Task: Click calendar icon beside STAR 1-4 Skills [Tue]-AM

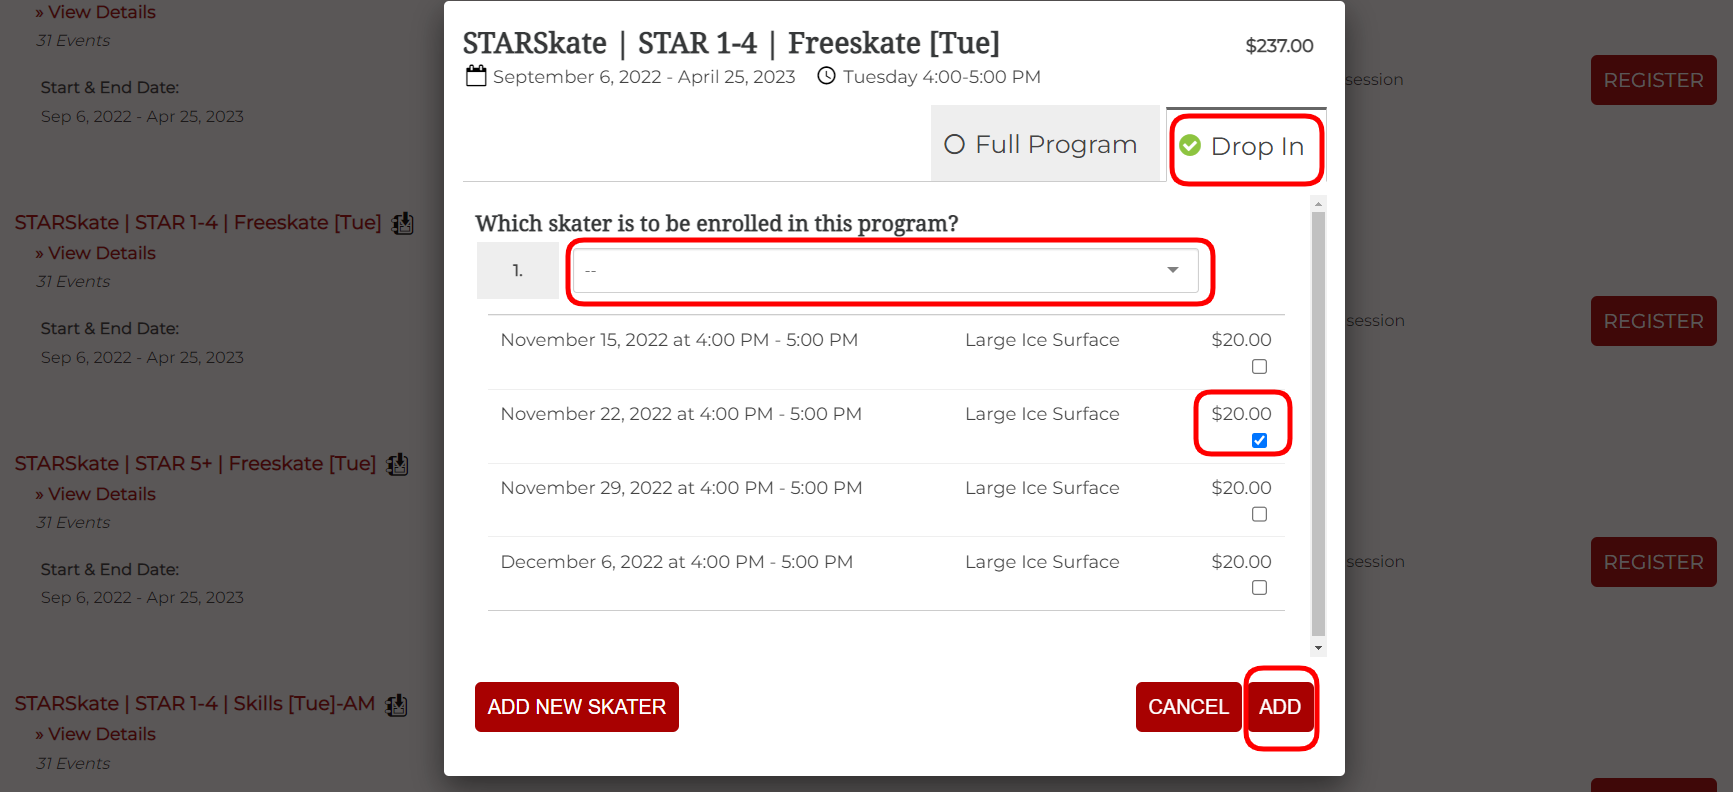Action: pos(397,705)
